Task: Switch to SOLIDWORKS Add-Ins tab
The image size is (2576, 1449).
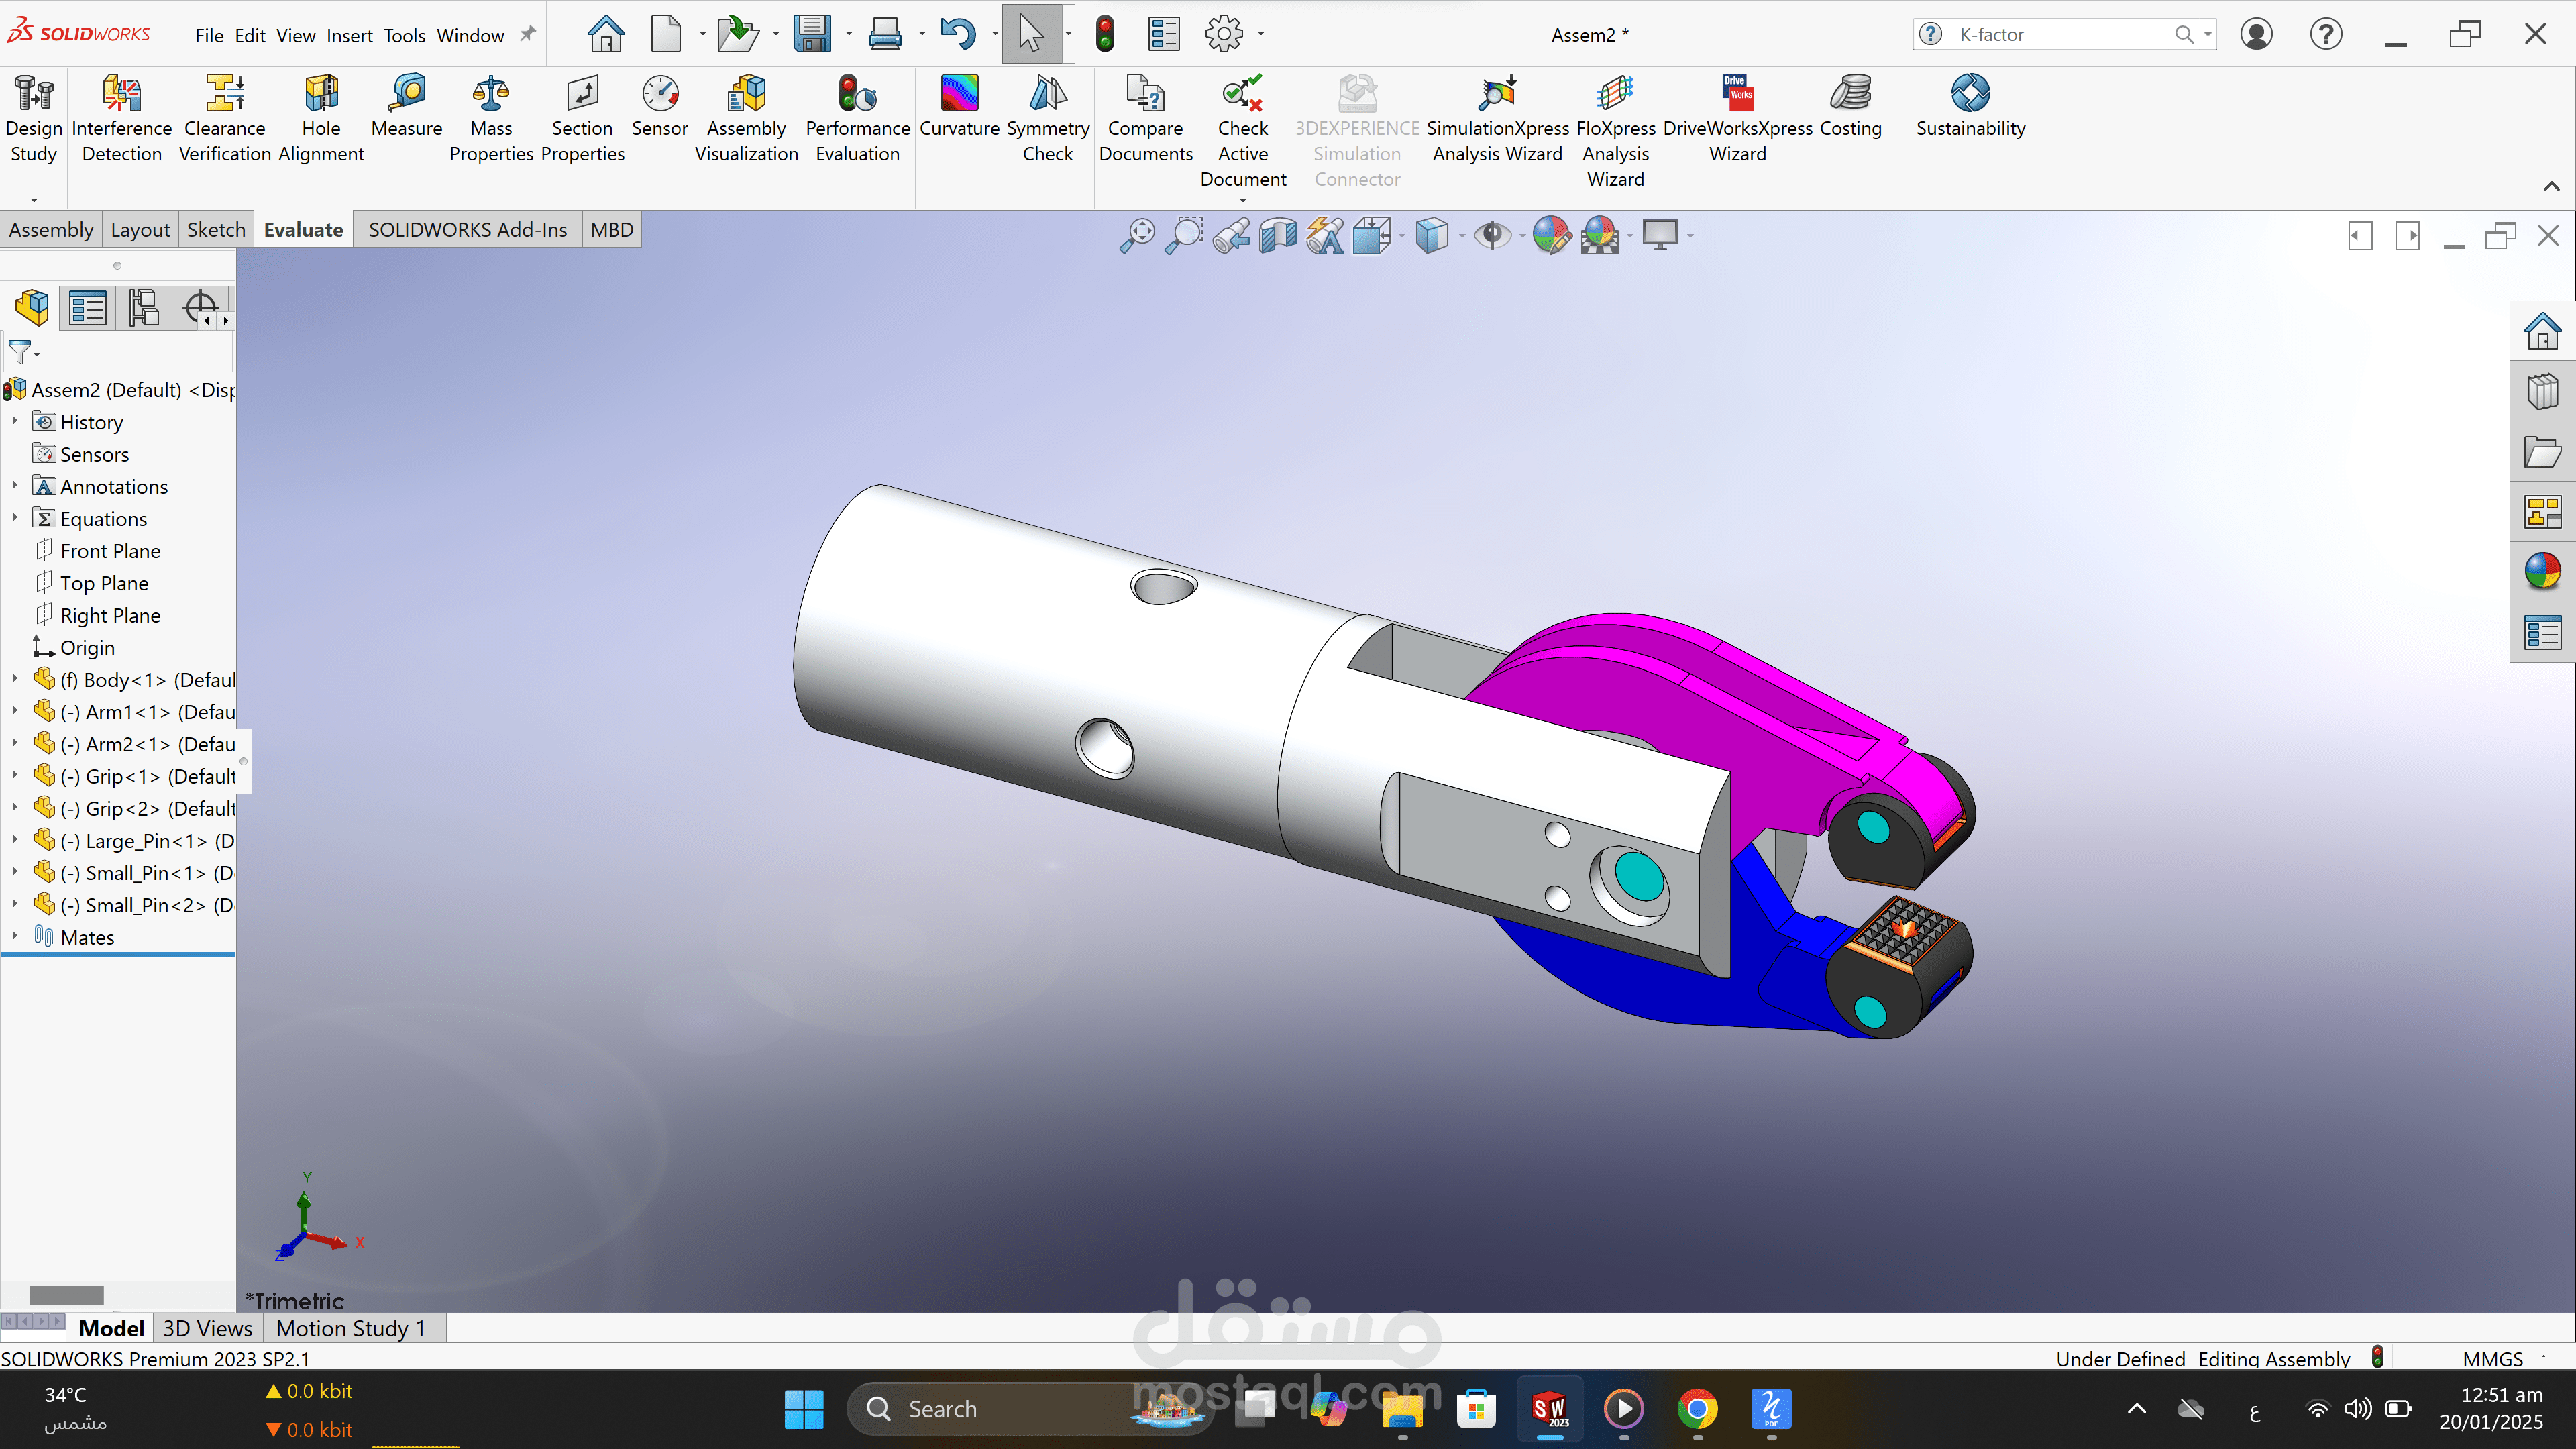Action: click(467, 230)
